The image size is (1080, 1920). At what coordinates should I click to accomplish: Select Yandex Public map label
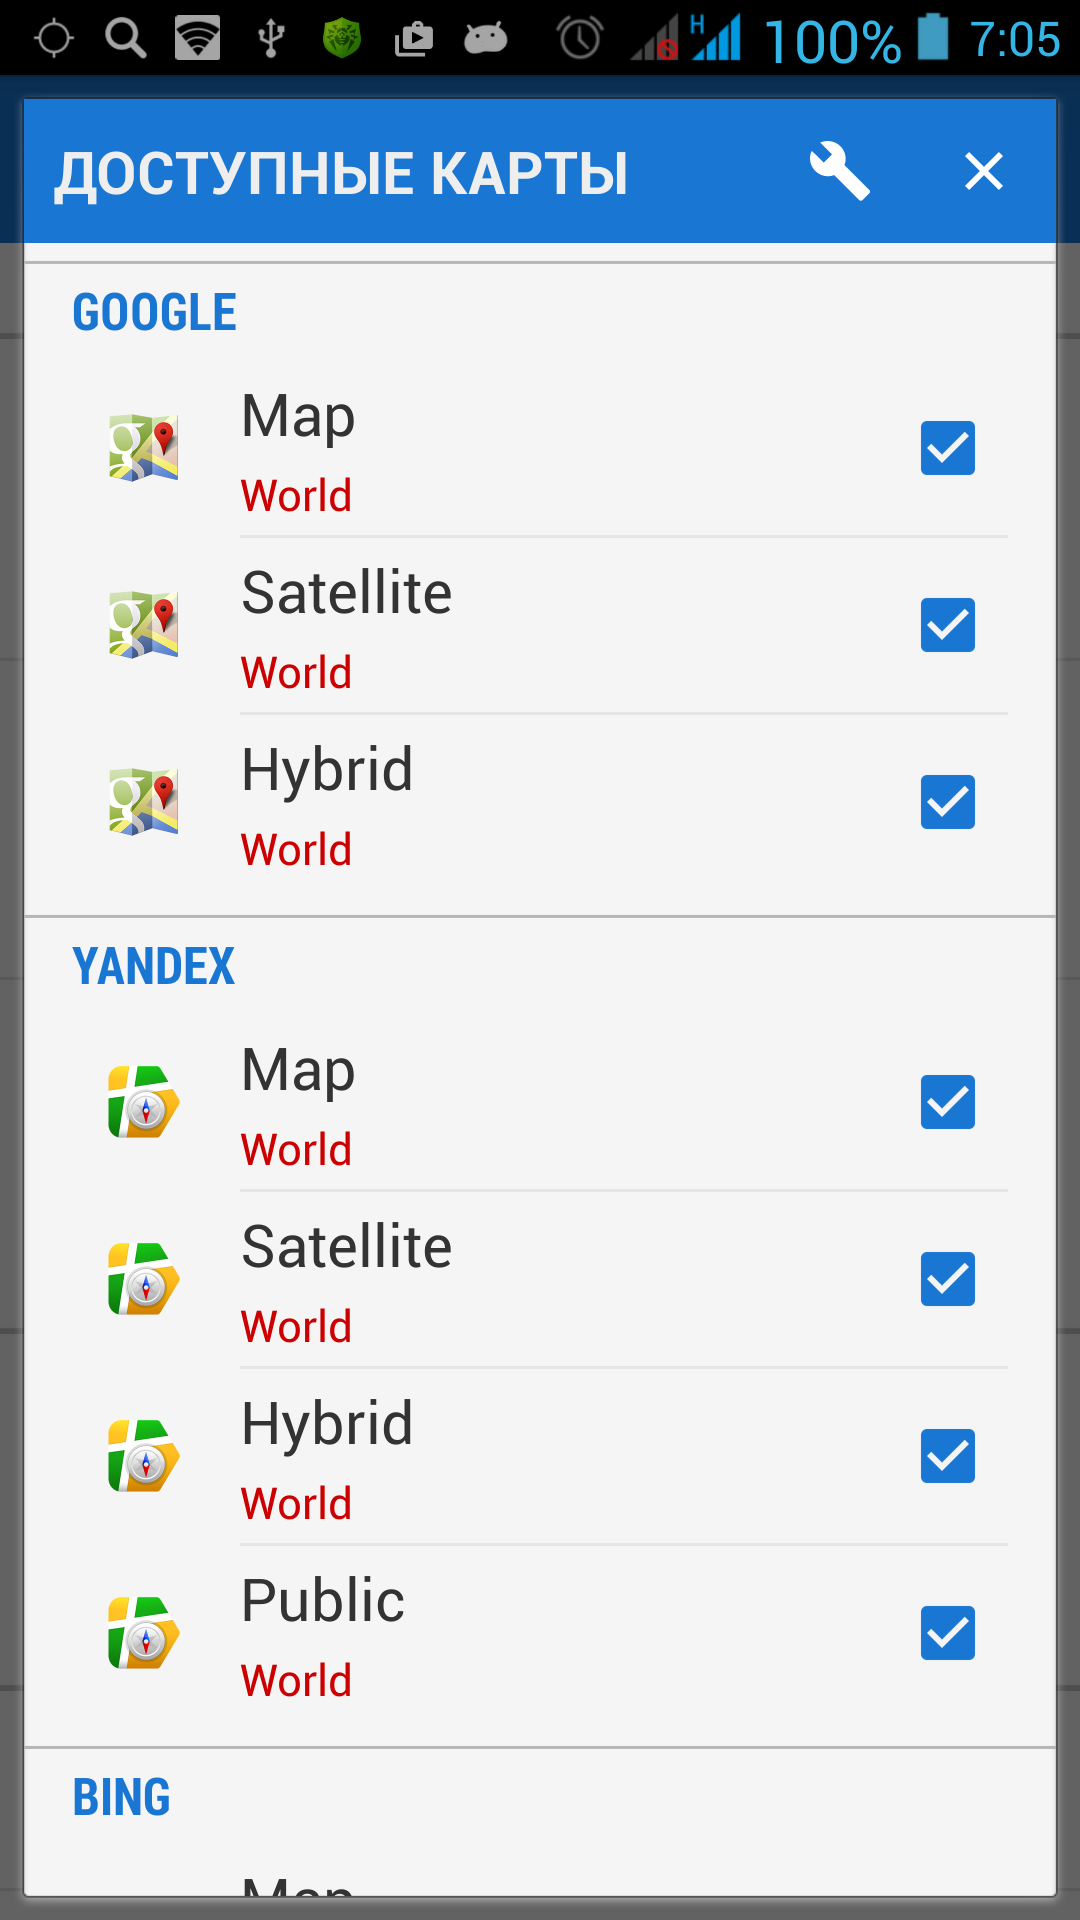coord(323,1601)
